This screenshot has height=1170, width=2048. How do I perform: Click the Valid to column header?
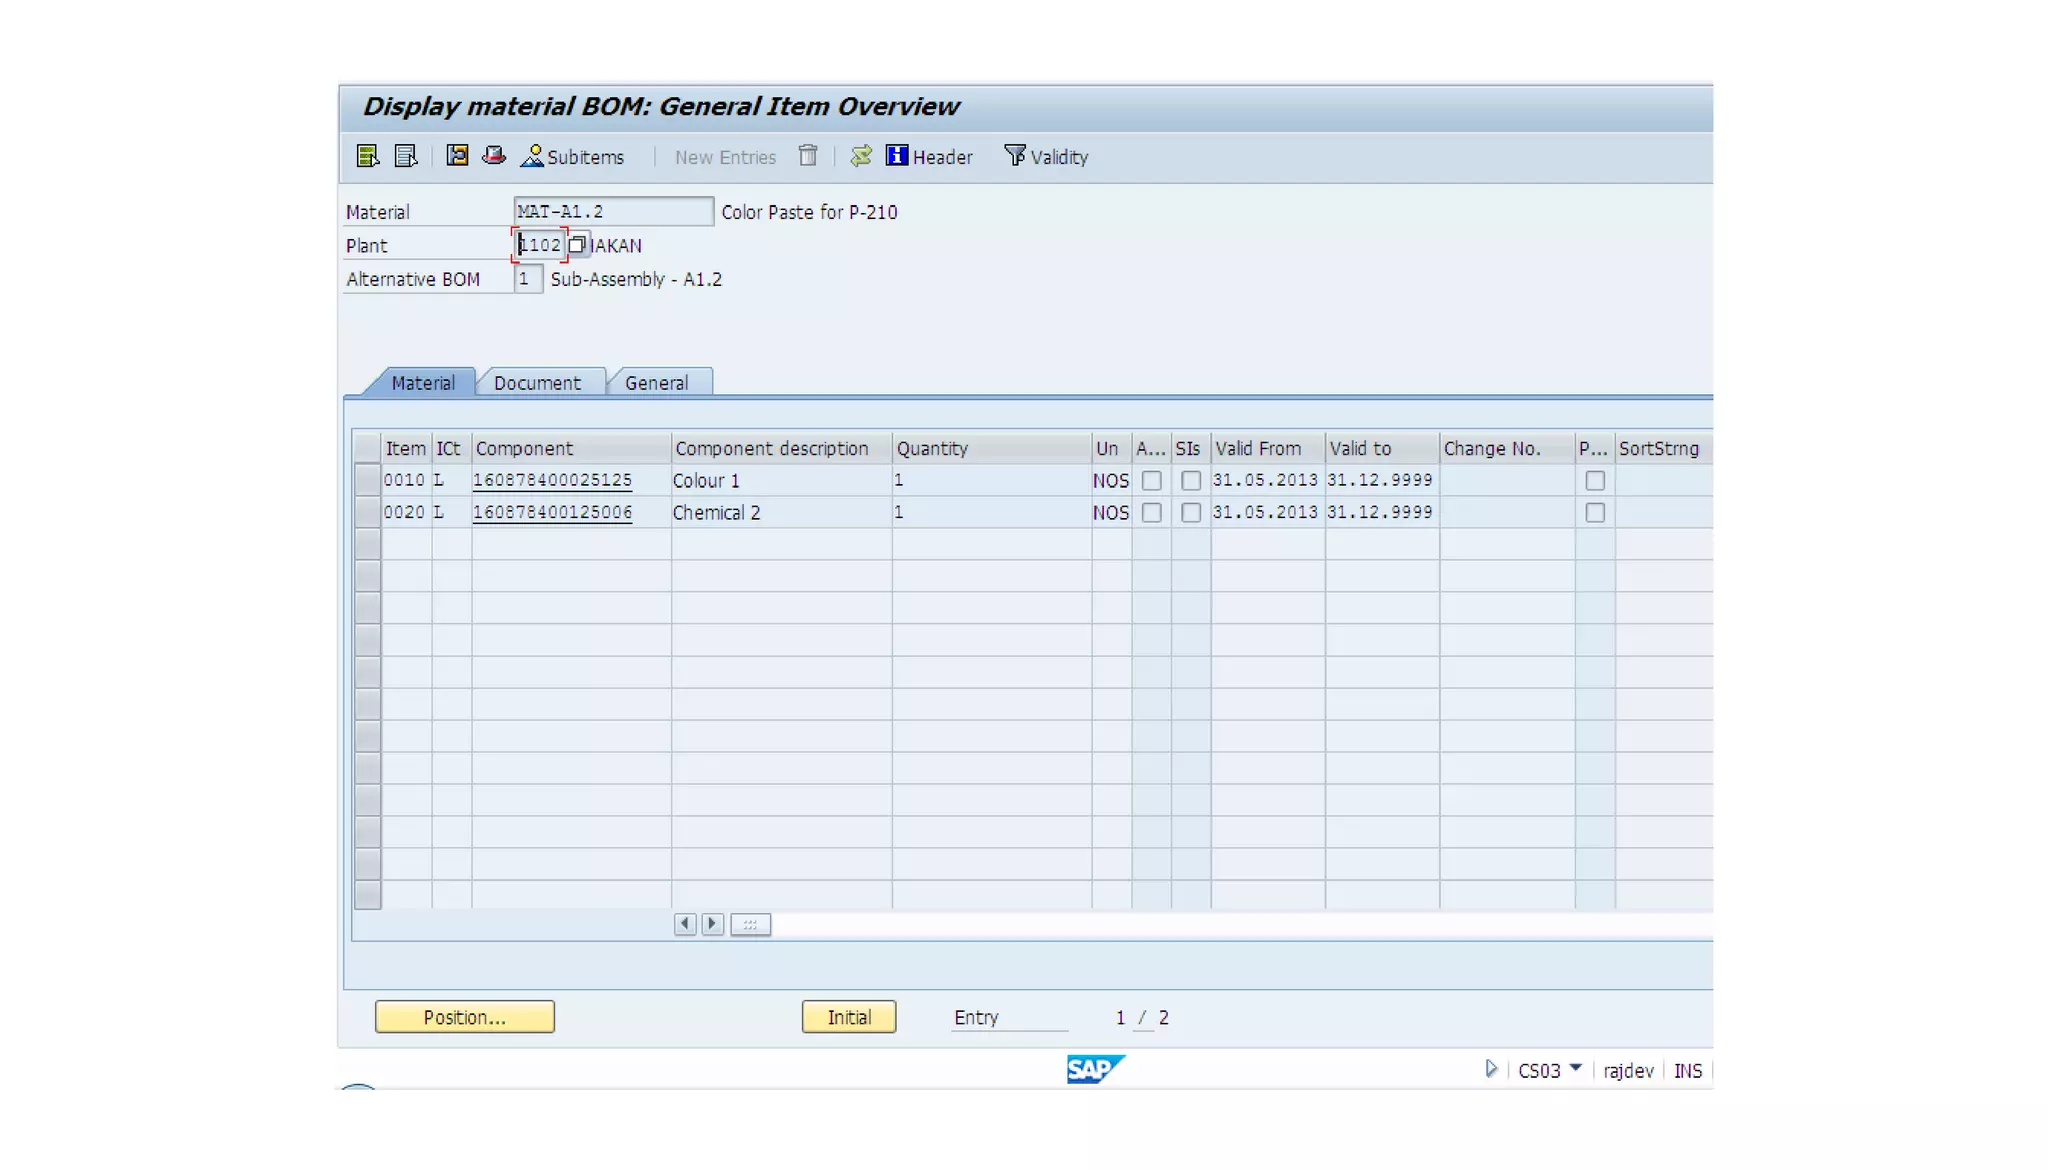point(1382,448)
